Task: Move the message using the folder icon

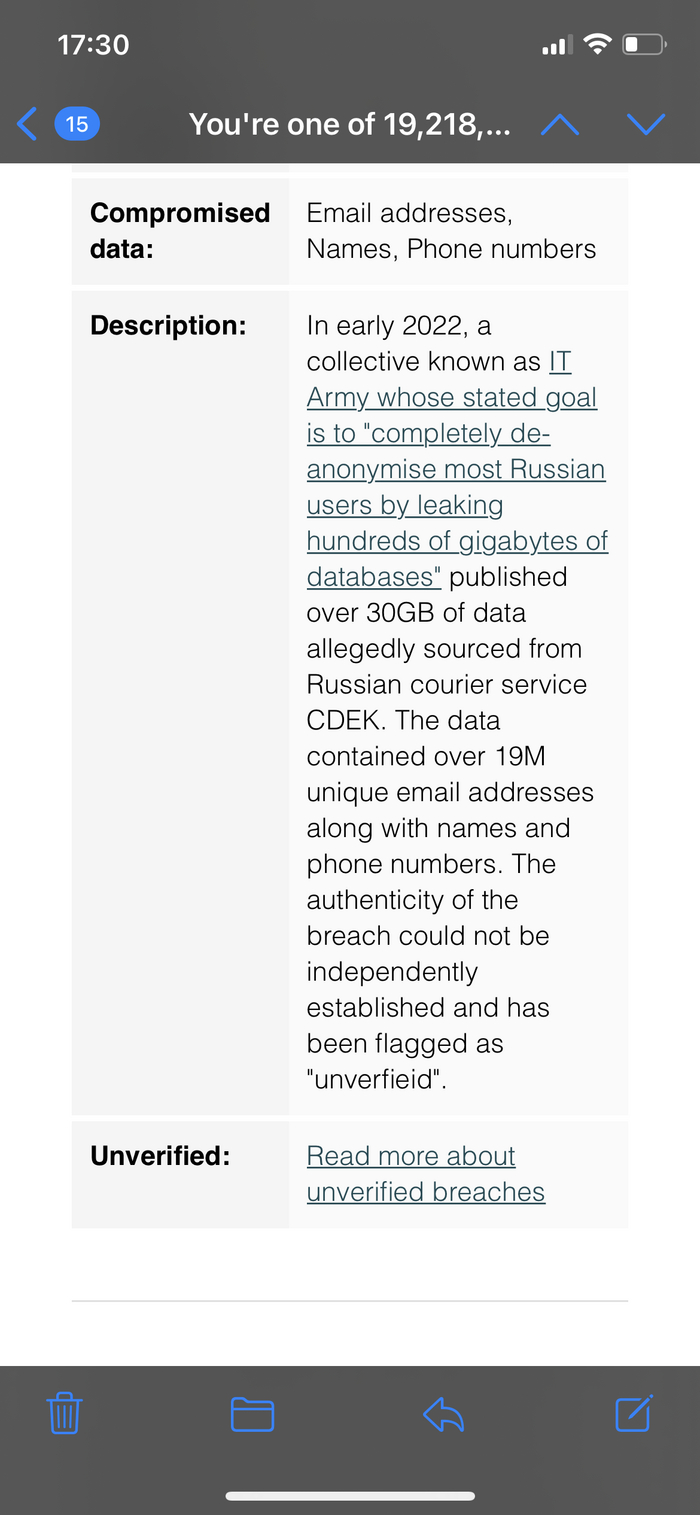Action: tap(252, 1413)
